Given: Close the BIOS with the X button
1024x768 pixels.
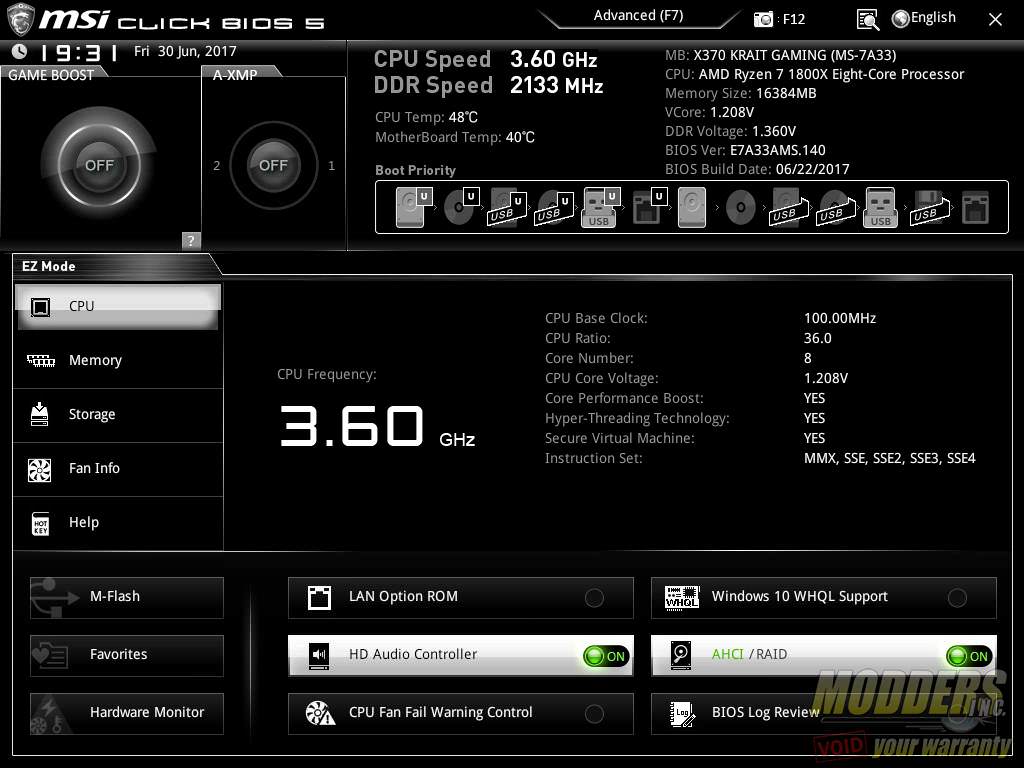Looking at the screenshot, I should click(x=995, y=20).
